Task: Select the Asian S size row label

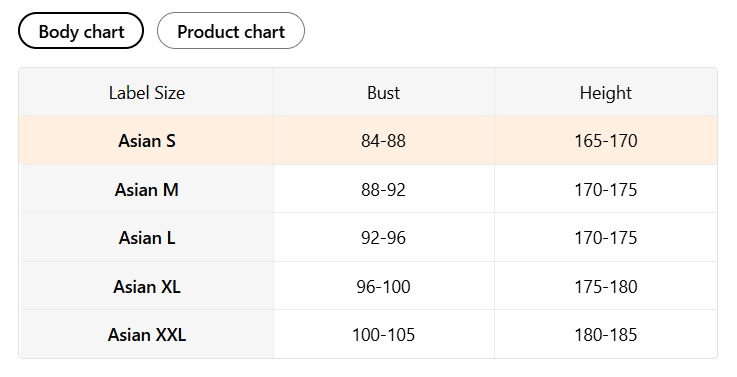Action: tap(147, 141)
